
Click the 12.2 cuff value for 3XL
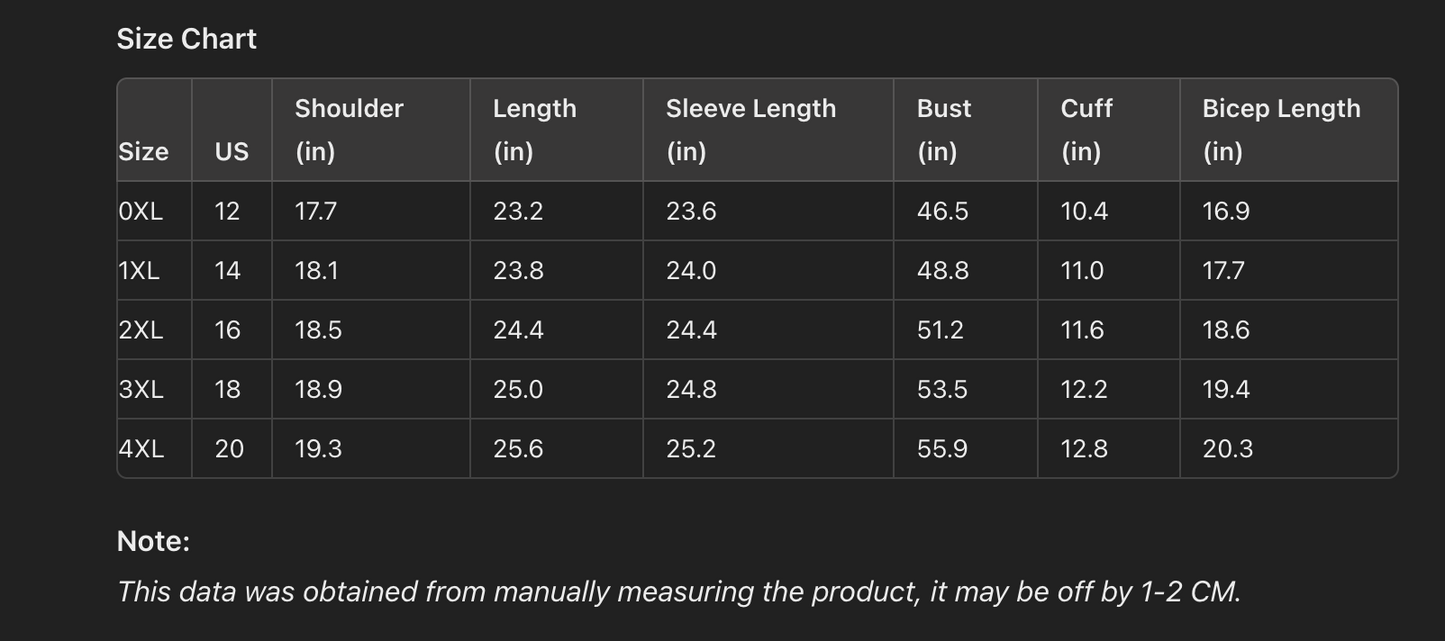point(1084,389)
